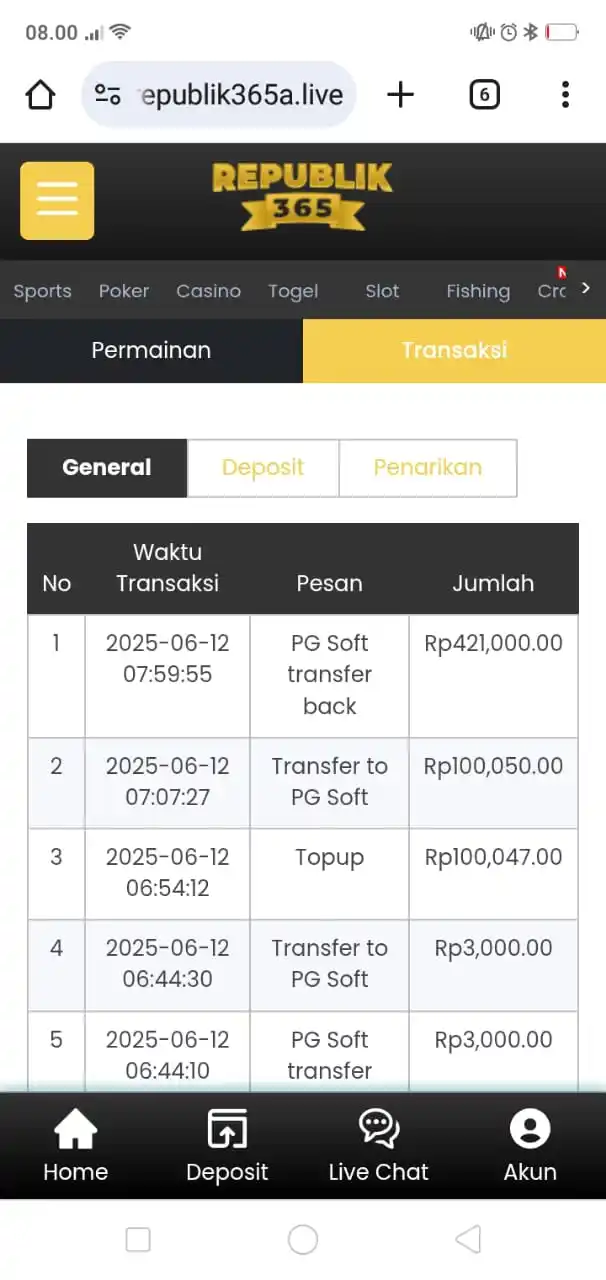This screenshot has width=606, height=1280.
Task: Go to Home in bottom navigation
Action: pyautogui.click(x=75, y=1146)
